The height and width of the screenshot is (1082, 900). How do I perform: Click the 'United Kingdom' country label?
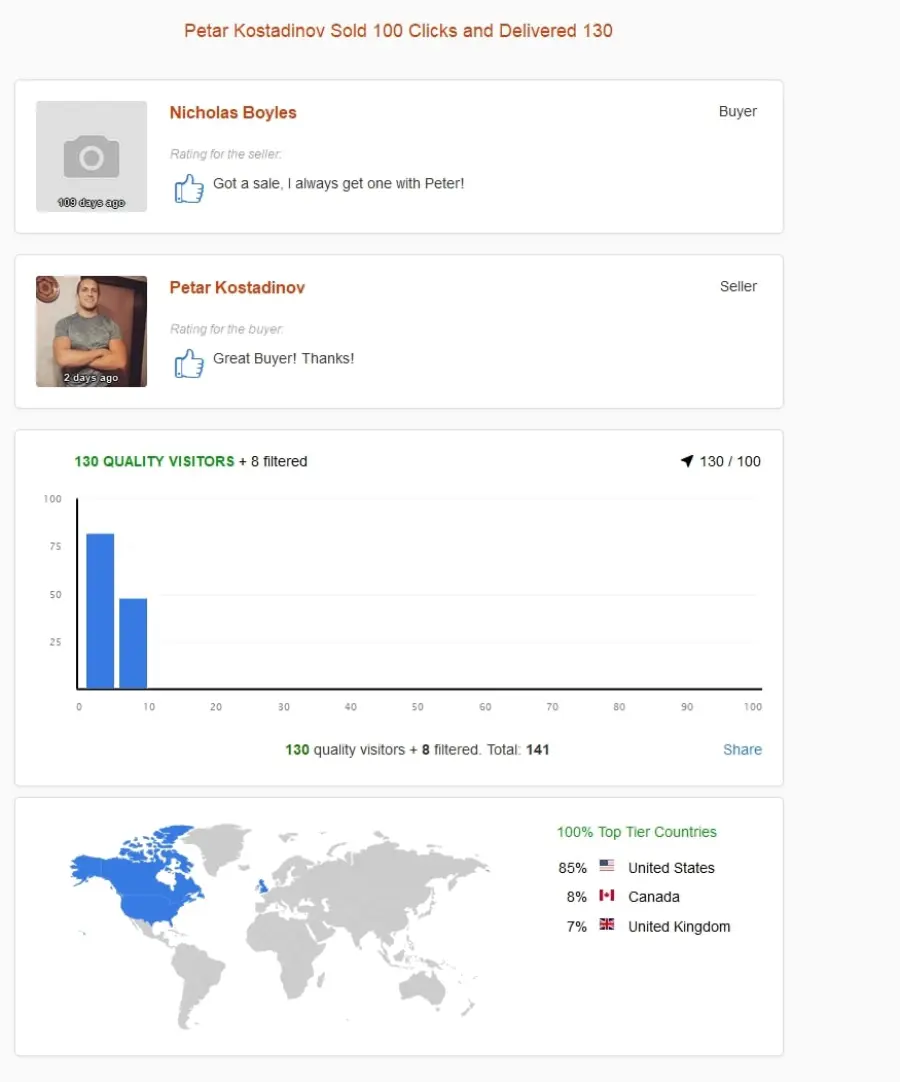(679, 927)
